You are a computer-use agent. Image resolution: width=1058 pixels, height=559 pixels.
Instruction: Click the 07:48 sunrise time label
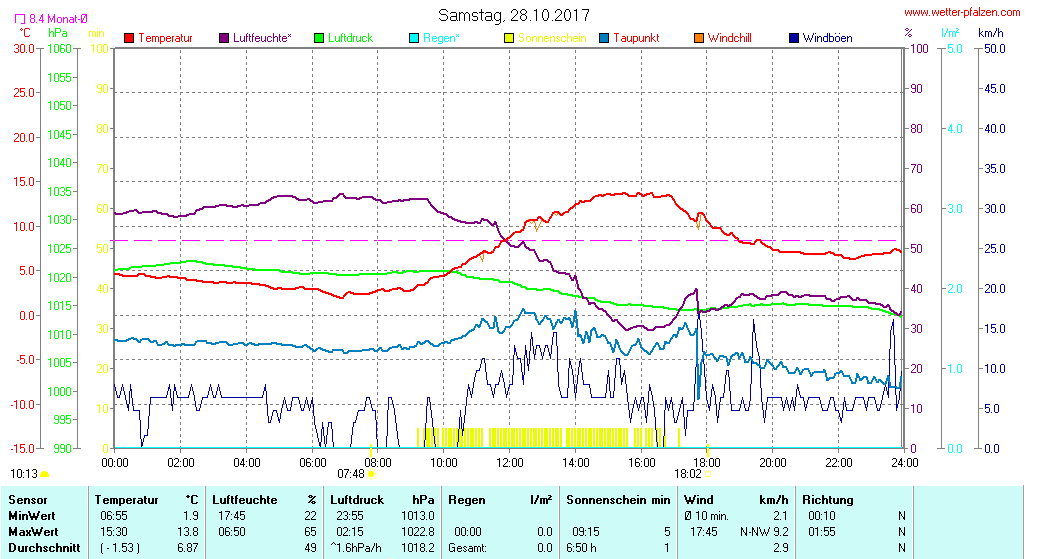point(351,475)
